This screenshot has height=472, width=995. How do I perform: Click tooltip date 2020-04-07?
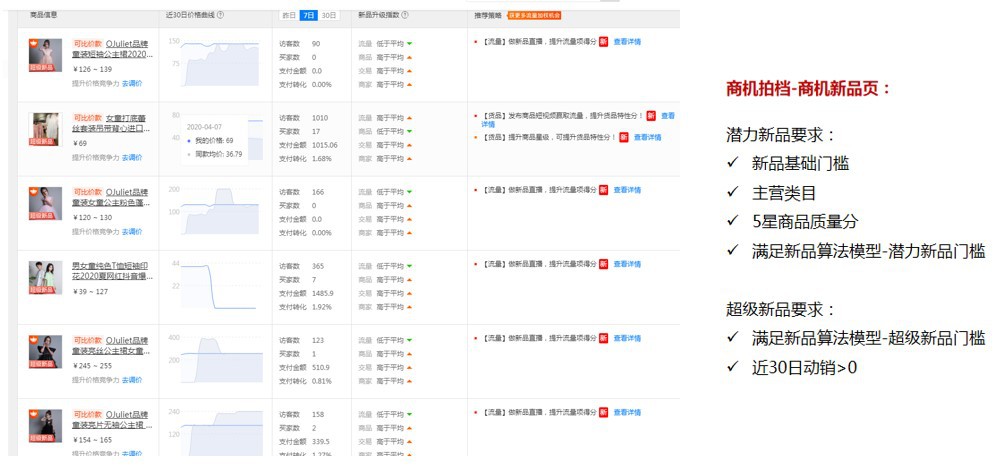(204, 127)
